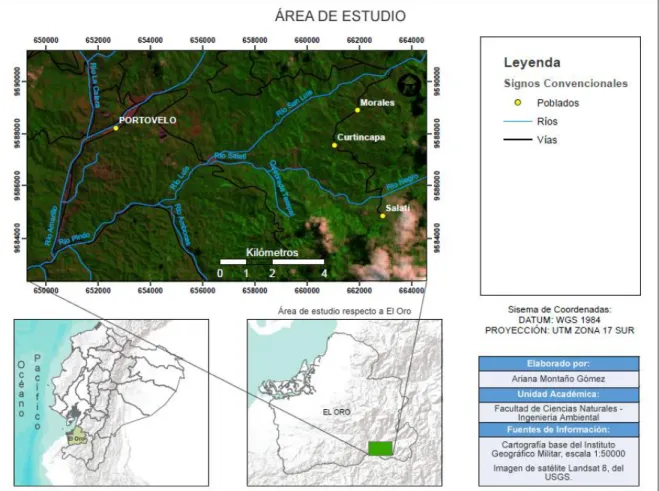Screen dimensions: 659x491
Task: Click the north arrow compass symbol on the map
Action: tap(409, 84)
